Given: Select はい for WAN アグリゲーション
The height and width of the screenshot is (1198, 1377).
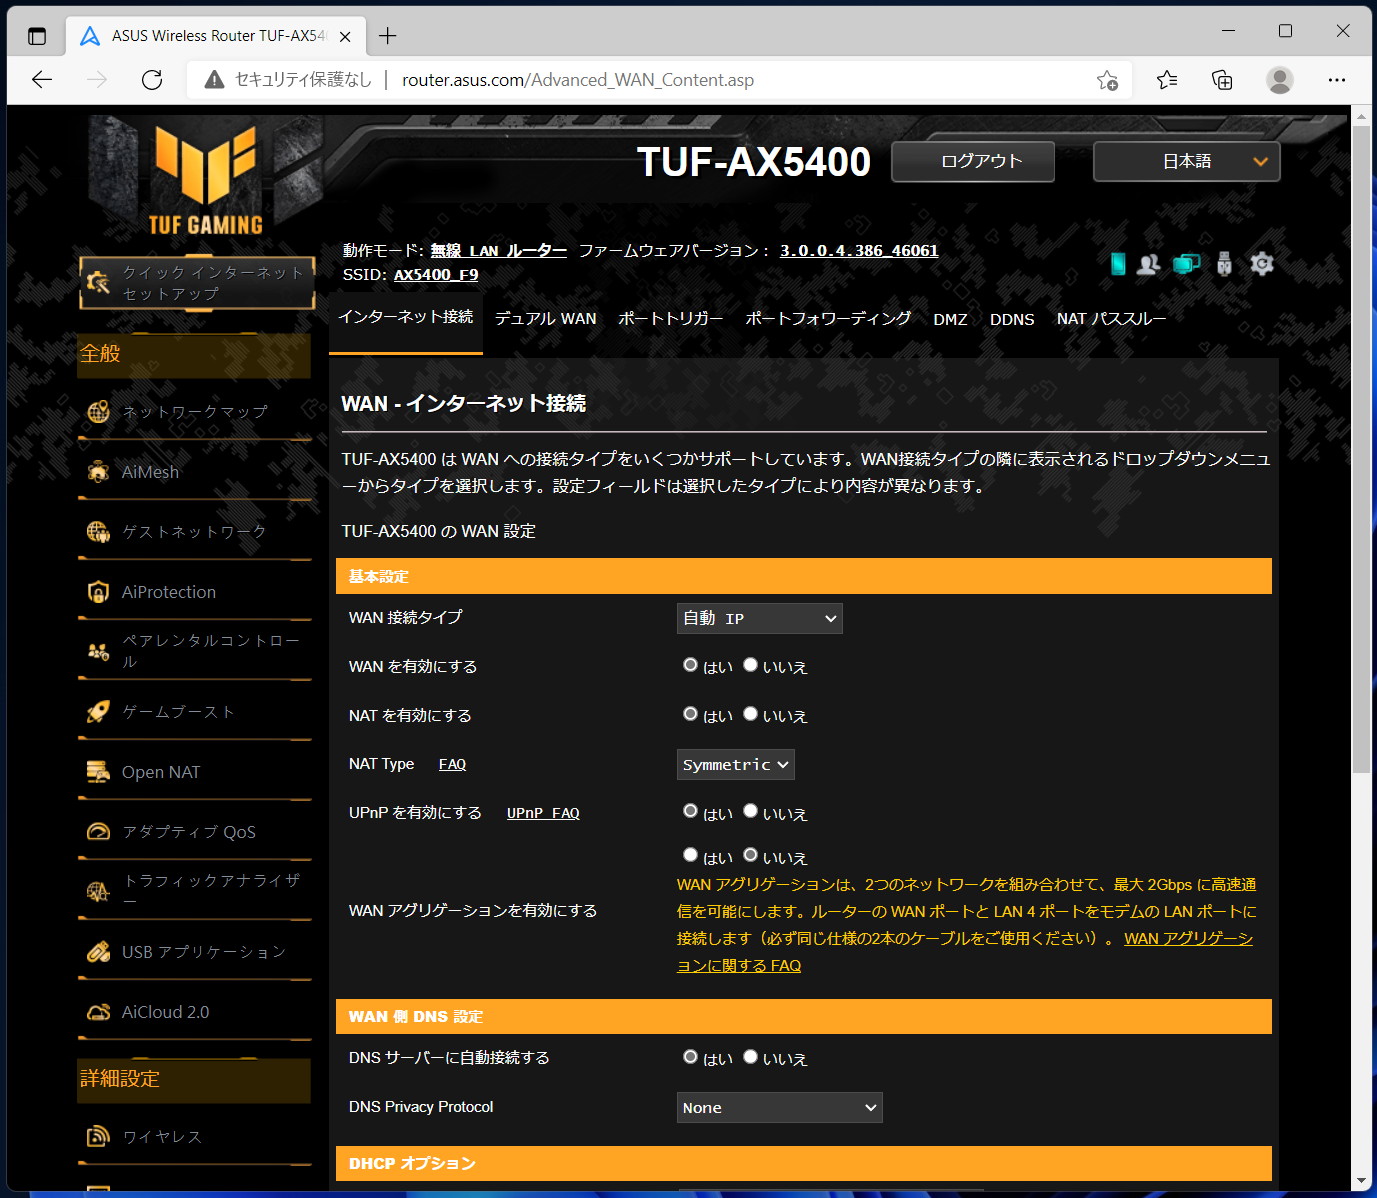Looking at the screenshot, I should pyautogui.click(x=690, y=855).
